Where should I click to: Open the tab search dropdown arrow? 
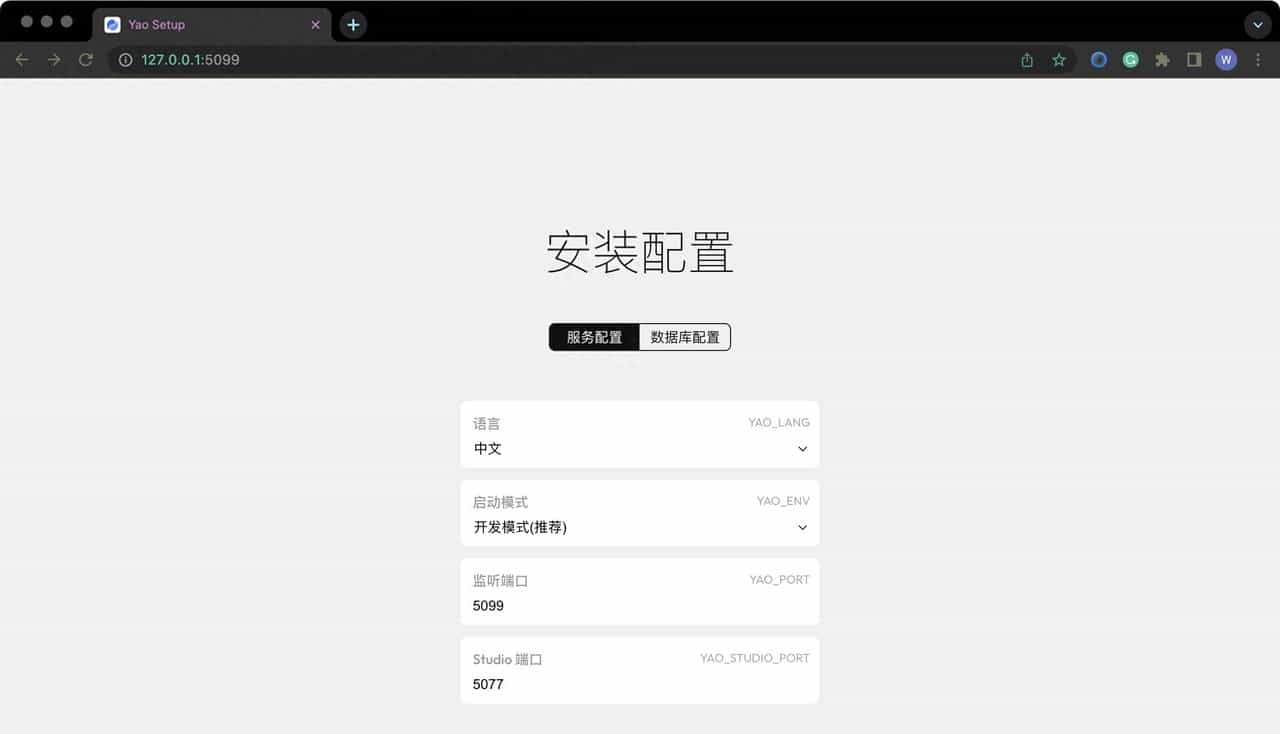[x=1258, y=25]
